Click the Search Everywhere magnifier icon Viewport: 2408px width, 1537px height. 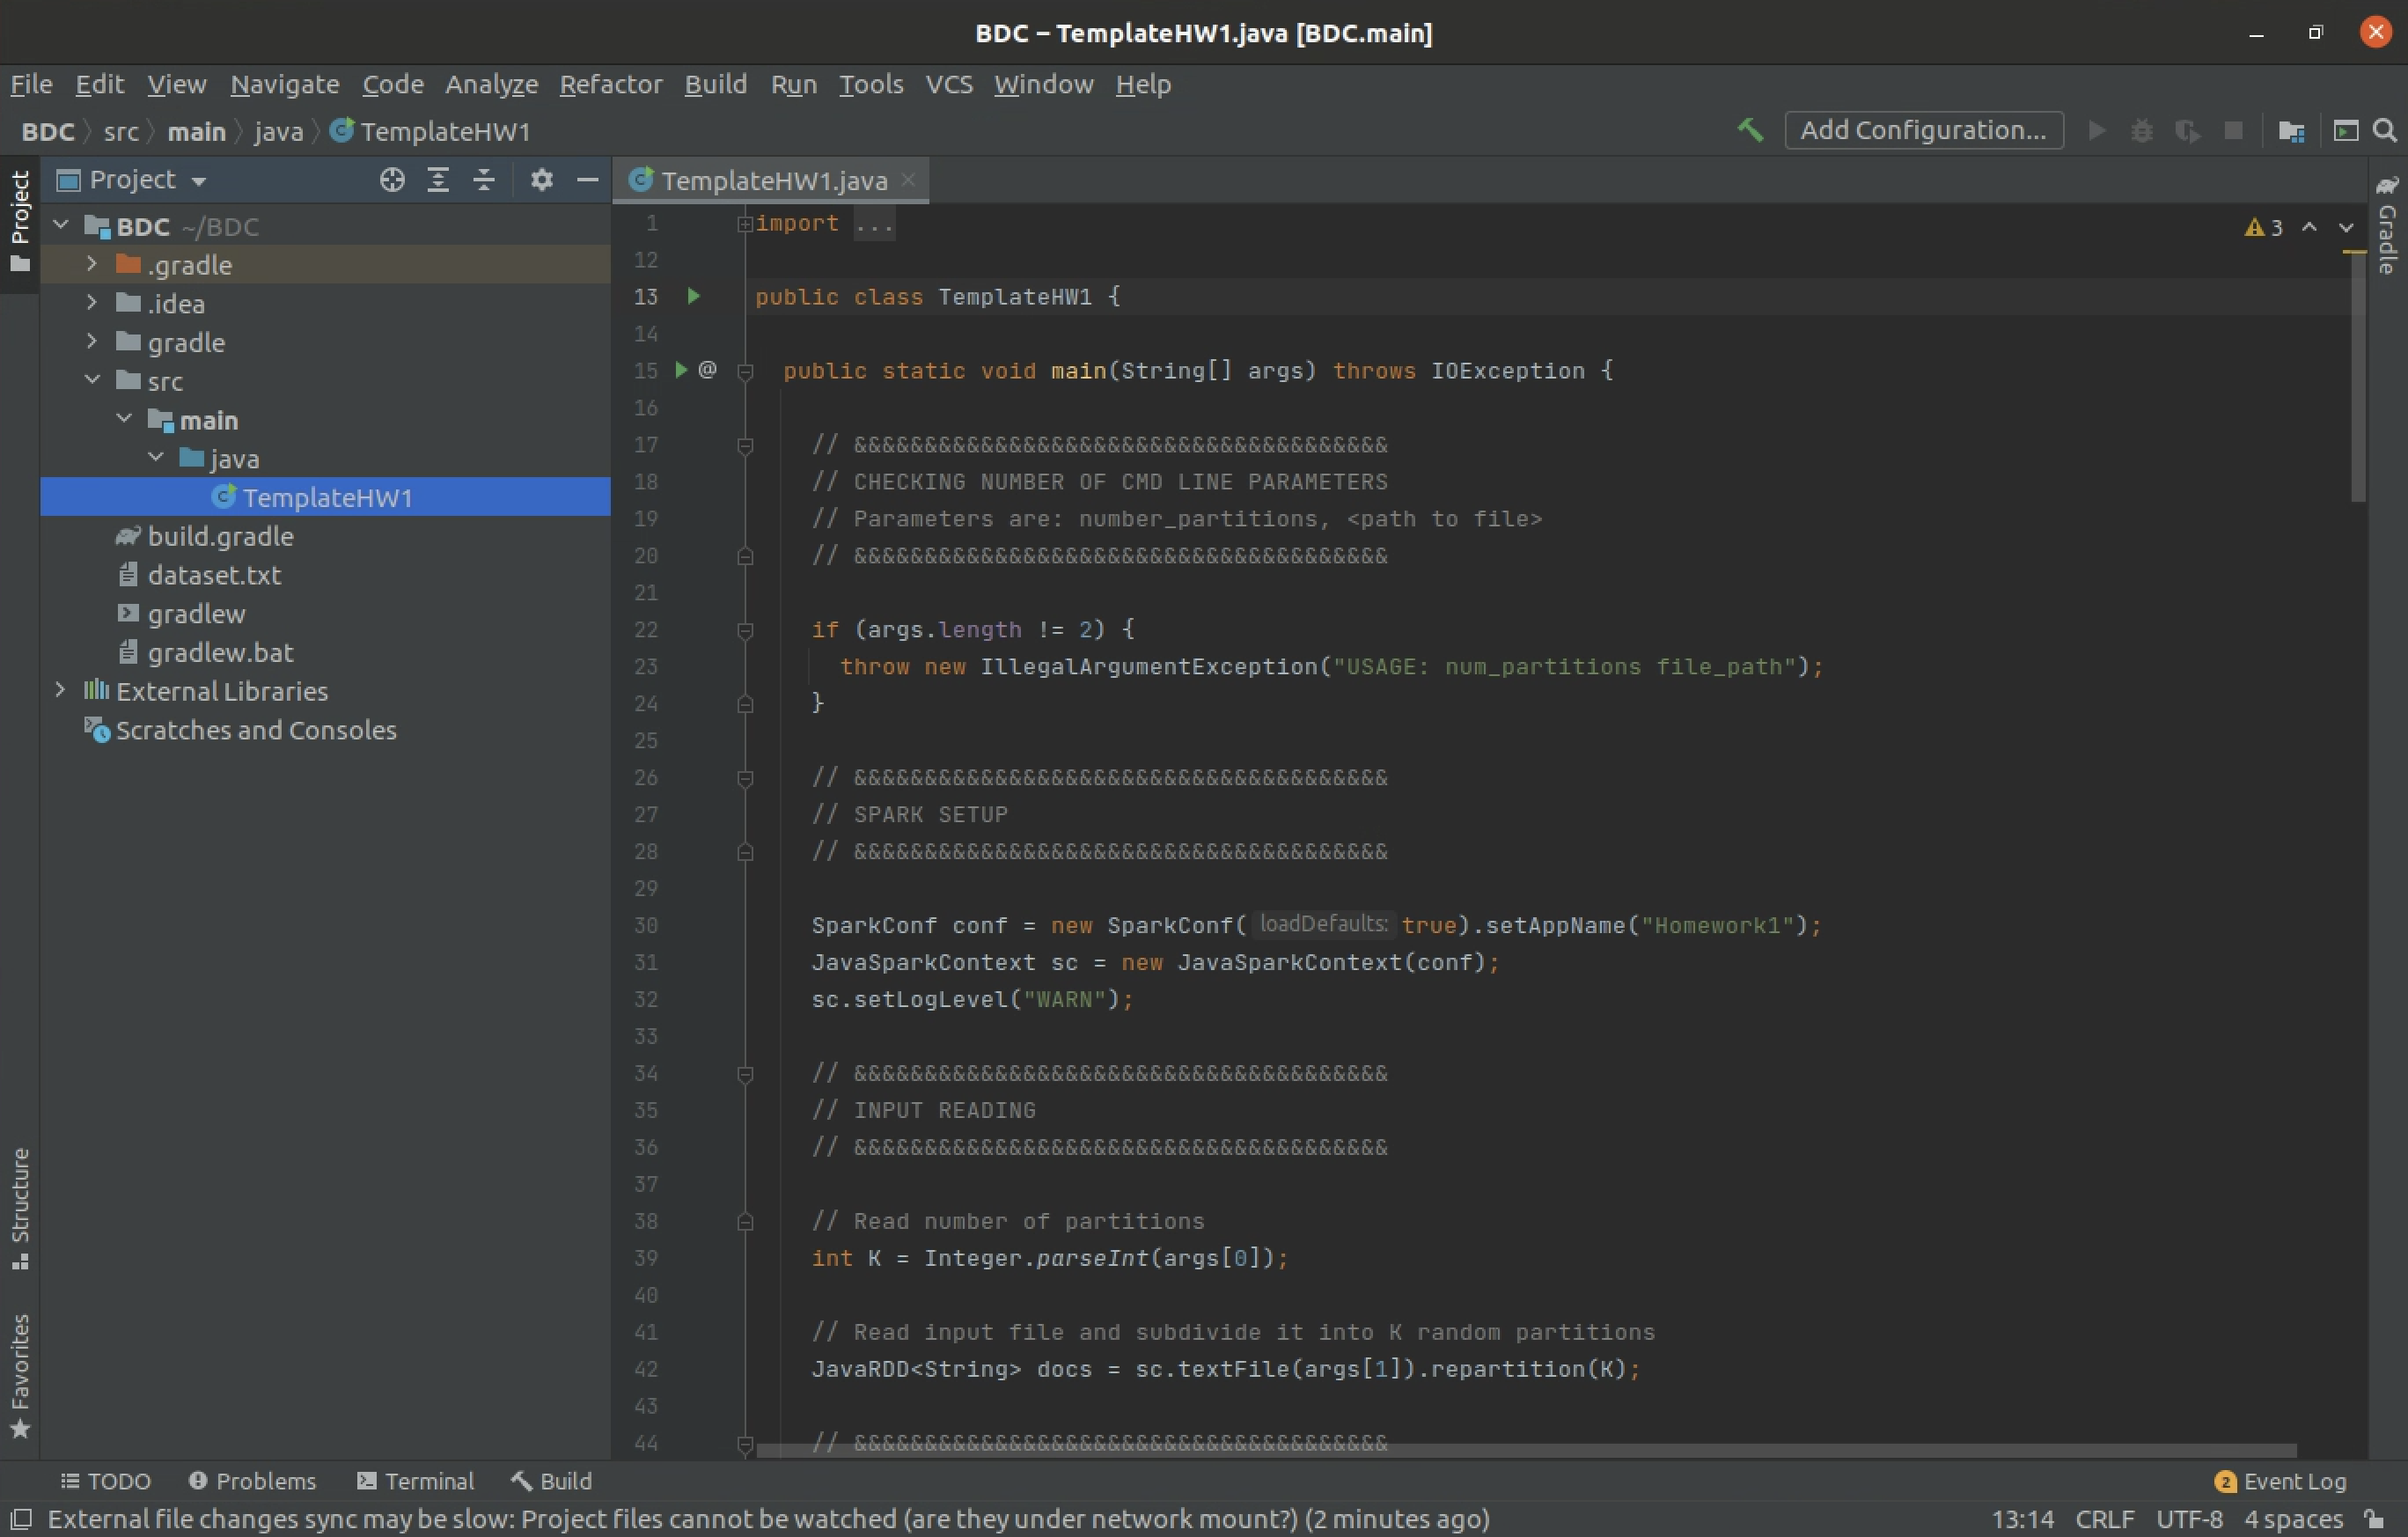[2385, 131]
